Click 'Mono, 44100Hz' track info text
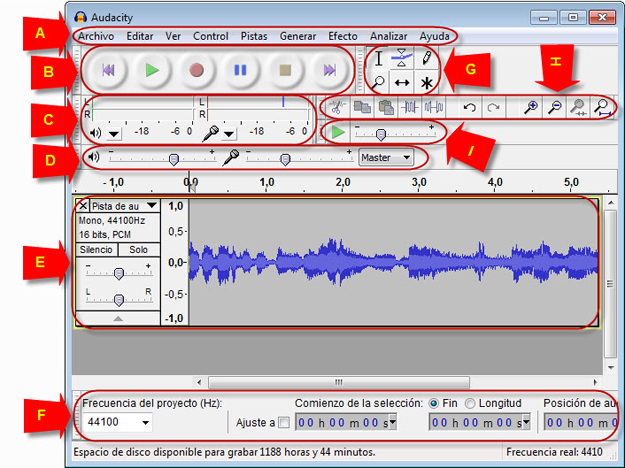This screenshot has height=468, width=625. [x=112, y=220]
